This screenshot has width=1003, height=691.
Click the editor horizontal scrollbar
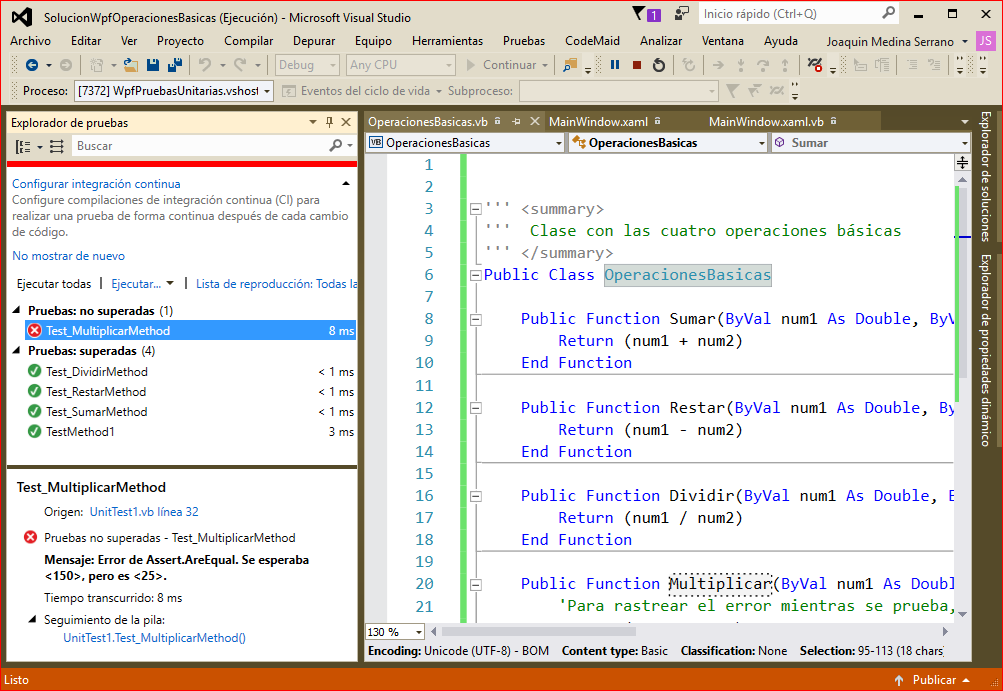[689, 631]
